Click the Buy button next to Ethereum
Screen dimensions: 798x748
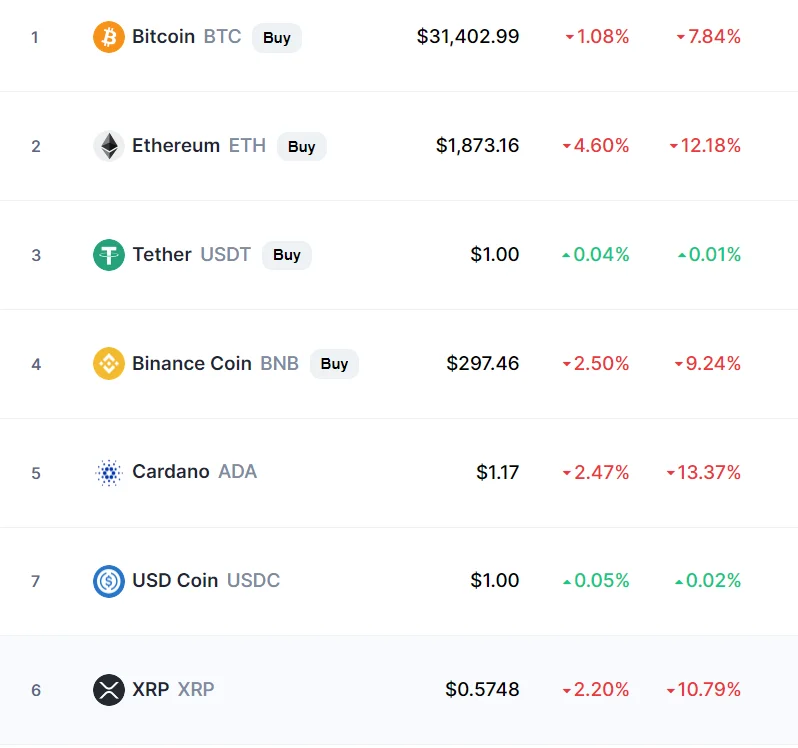(x=302, y=147)
